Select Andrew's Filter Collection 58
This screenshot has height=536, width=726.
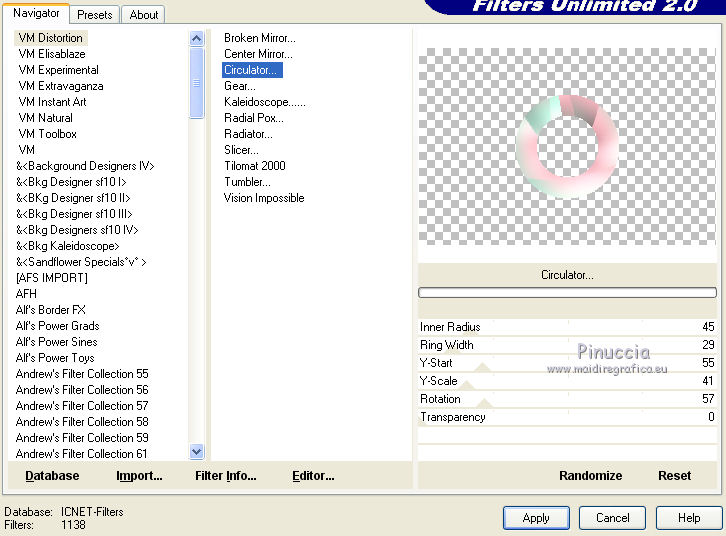tap(82, 422)
